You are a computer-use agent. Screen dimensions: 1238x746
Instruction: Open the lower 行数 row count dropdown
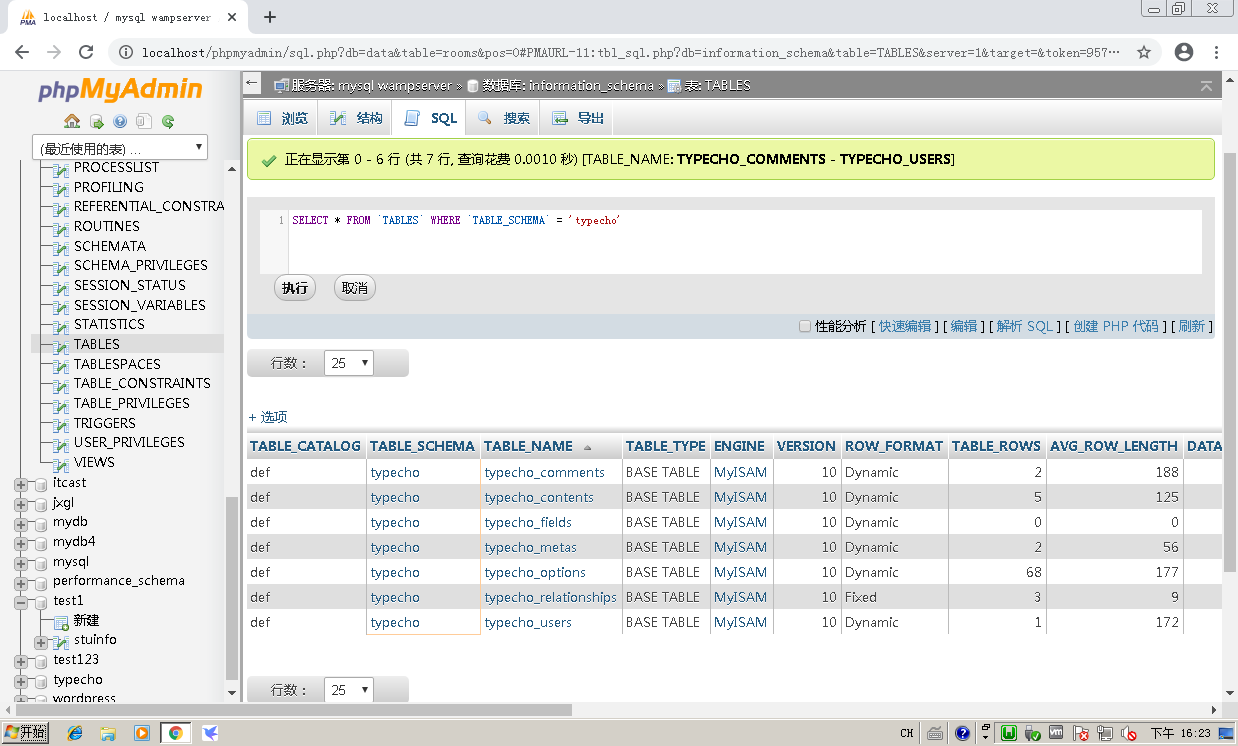click(x=349, y=690)
